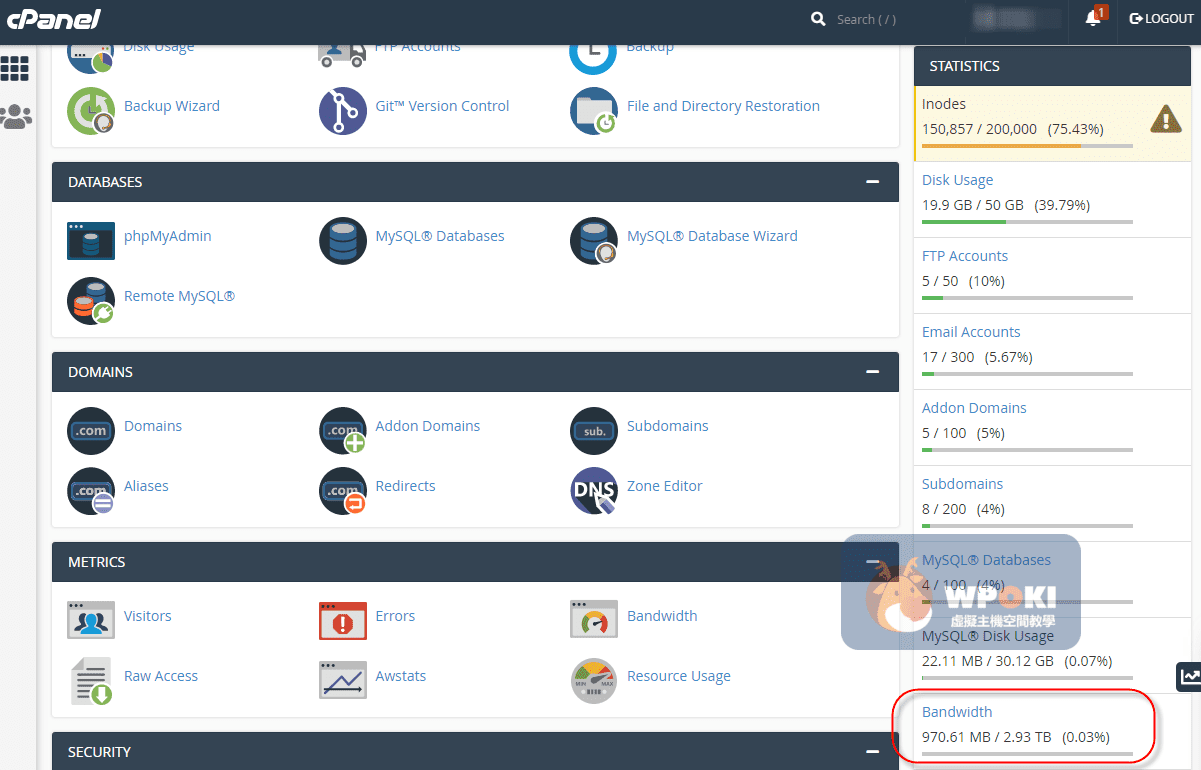The image size is (1201, 770).
Task: Collapse the Databases section
Action: point(872,182)
